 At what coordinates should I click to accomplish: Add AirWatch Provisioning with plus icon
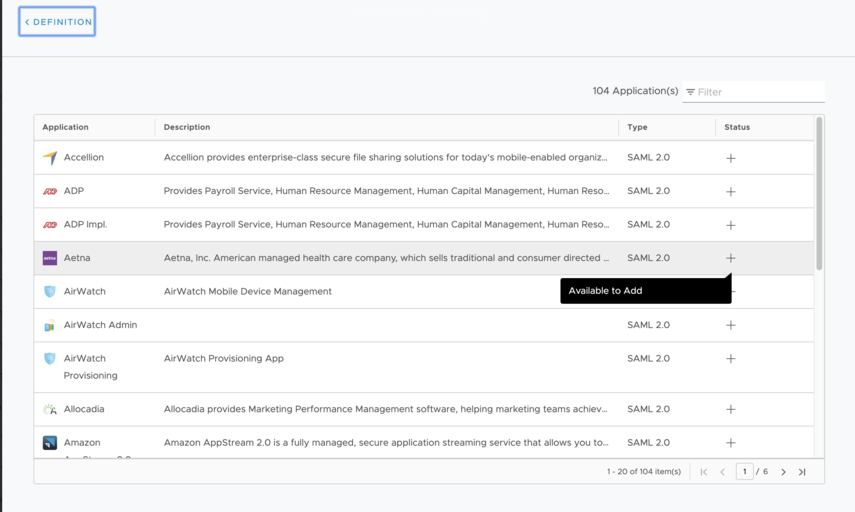pyautogui.click(x=730, y=359)
